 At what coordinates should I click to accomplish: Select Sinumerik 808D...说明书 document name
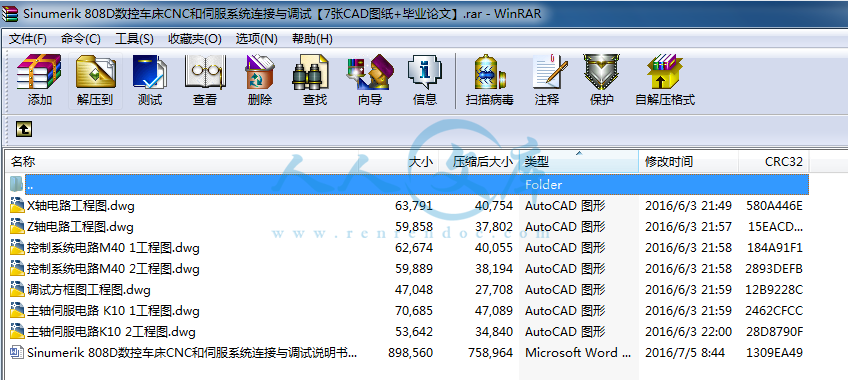pos(192,354)
